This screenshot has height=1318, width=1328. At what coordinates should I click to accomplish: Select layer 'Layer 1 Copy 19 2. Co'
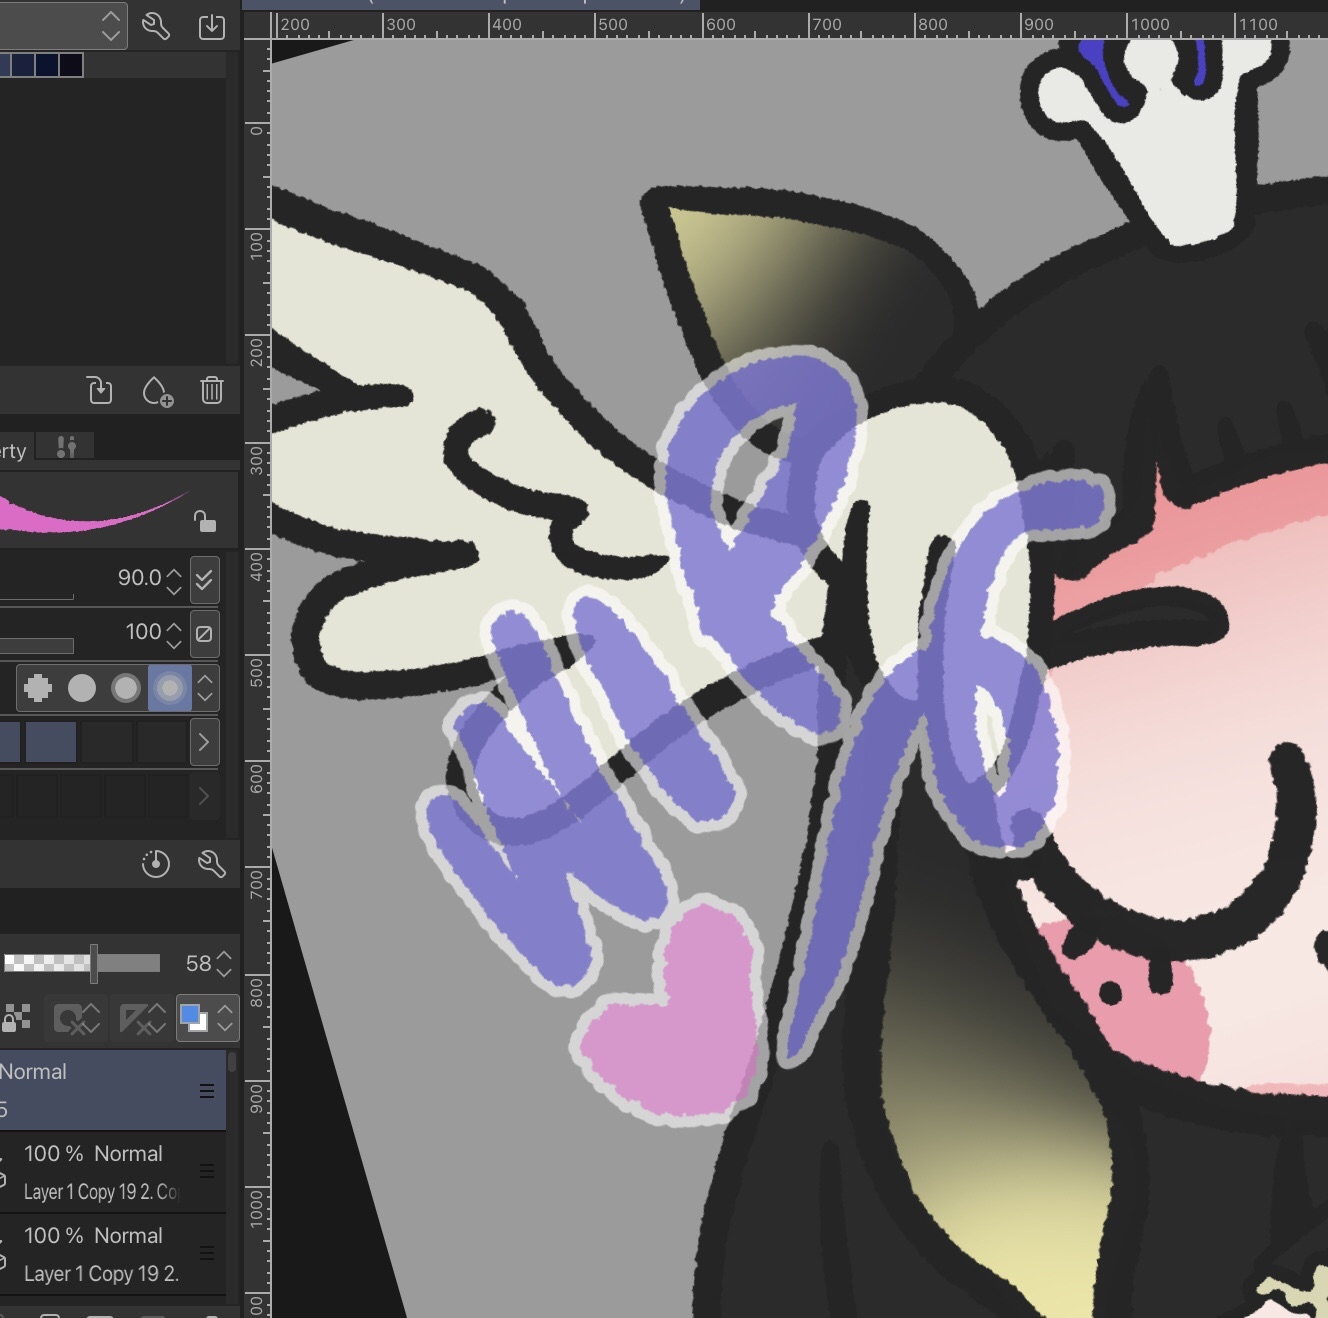click(100, 1172)
